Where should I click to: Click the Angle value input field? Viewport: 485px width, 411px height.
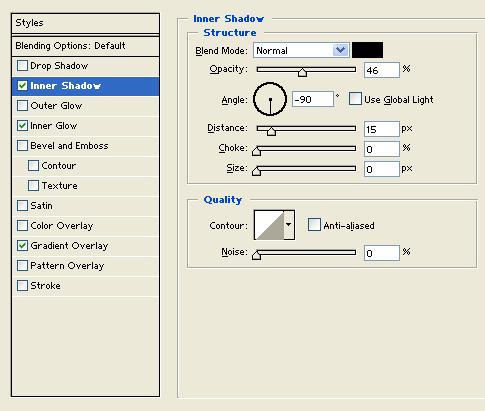pyautogui.click(x=313, y=99)
